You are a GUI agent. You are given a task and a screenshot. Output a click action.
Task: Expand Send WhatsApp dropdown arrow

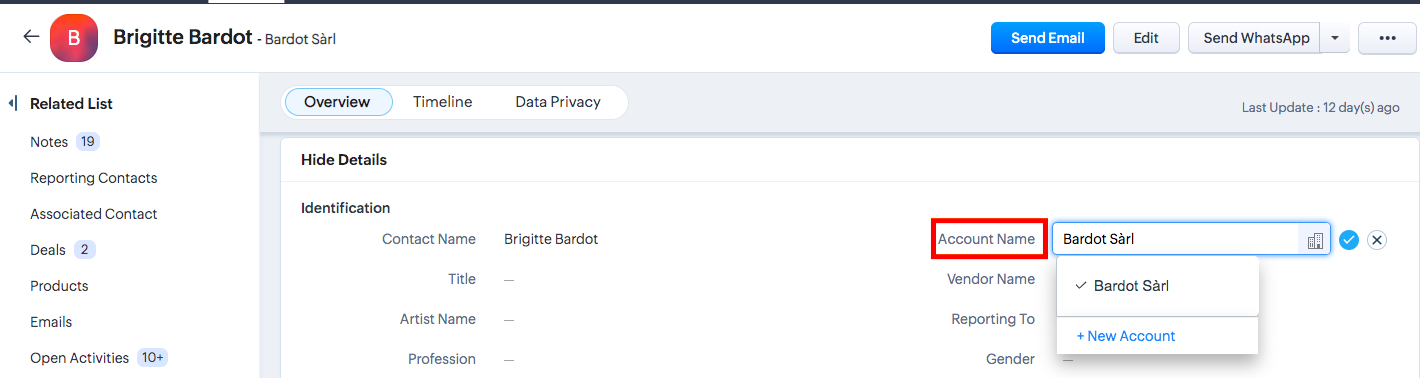1335,38
